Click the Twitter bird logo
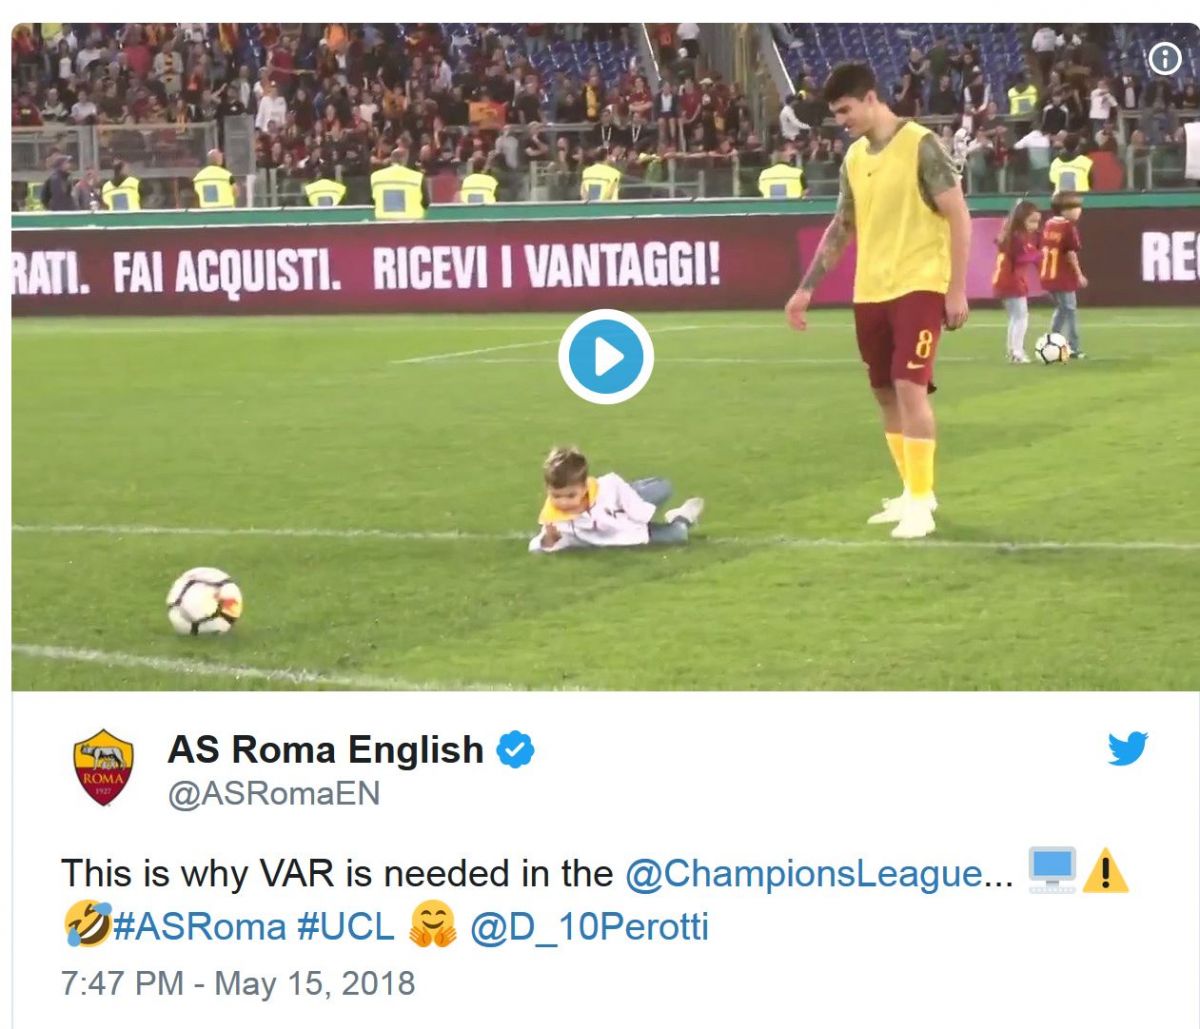Screen dimensions: 1200x1029 click(x=1127, y=748)
